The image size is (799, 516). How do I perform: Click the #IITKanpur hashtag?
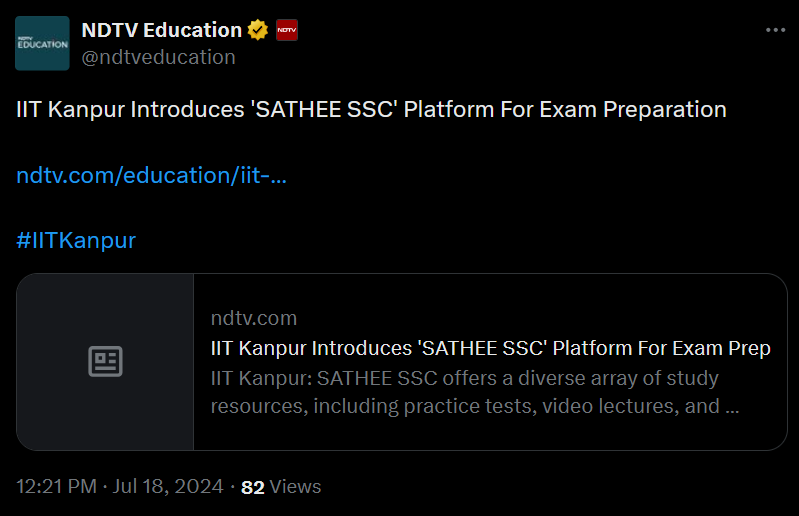[76, 241]
